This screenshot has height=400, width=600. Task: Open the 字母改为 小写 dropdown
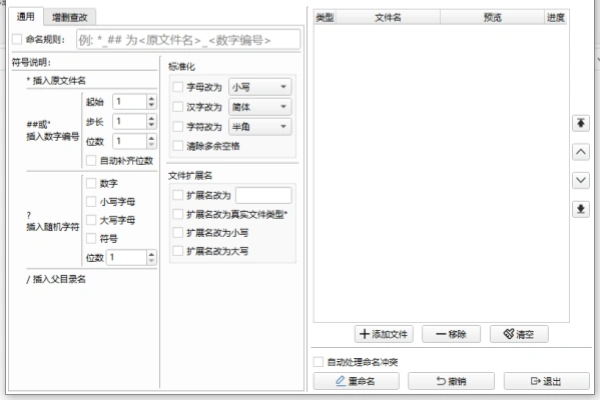click(260, 87)
